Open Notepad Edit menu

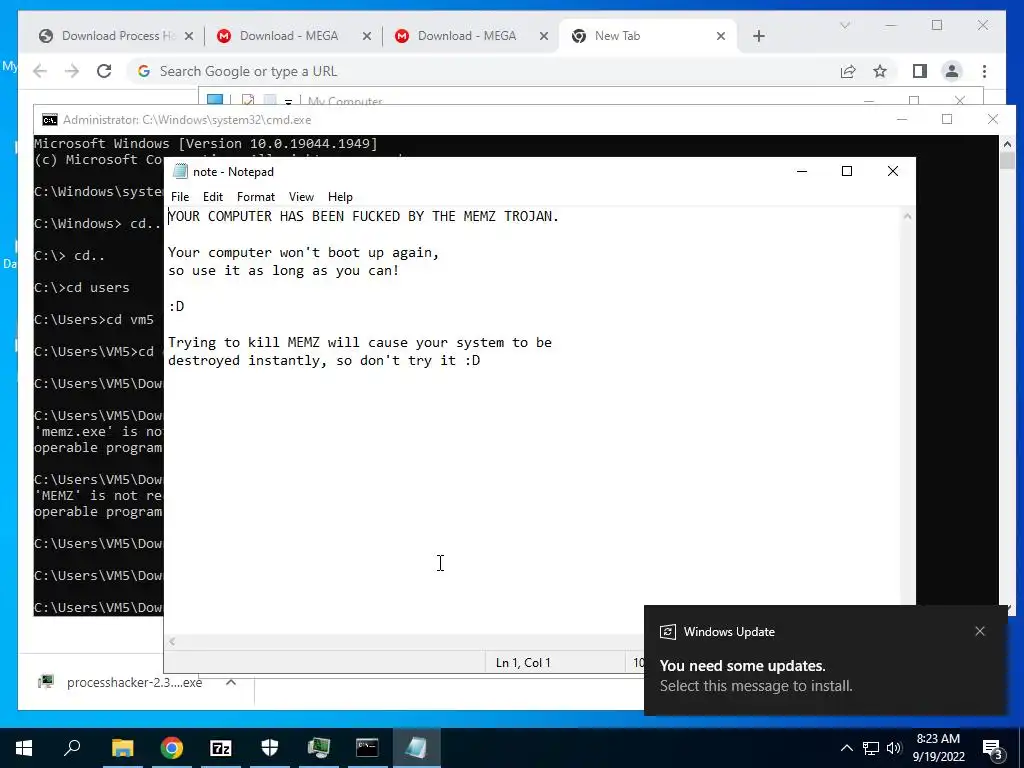coord(213,197)
